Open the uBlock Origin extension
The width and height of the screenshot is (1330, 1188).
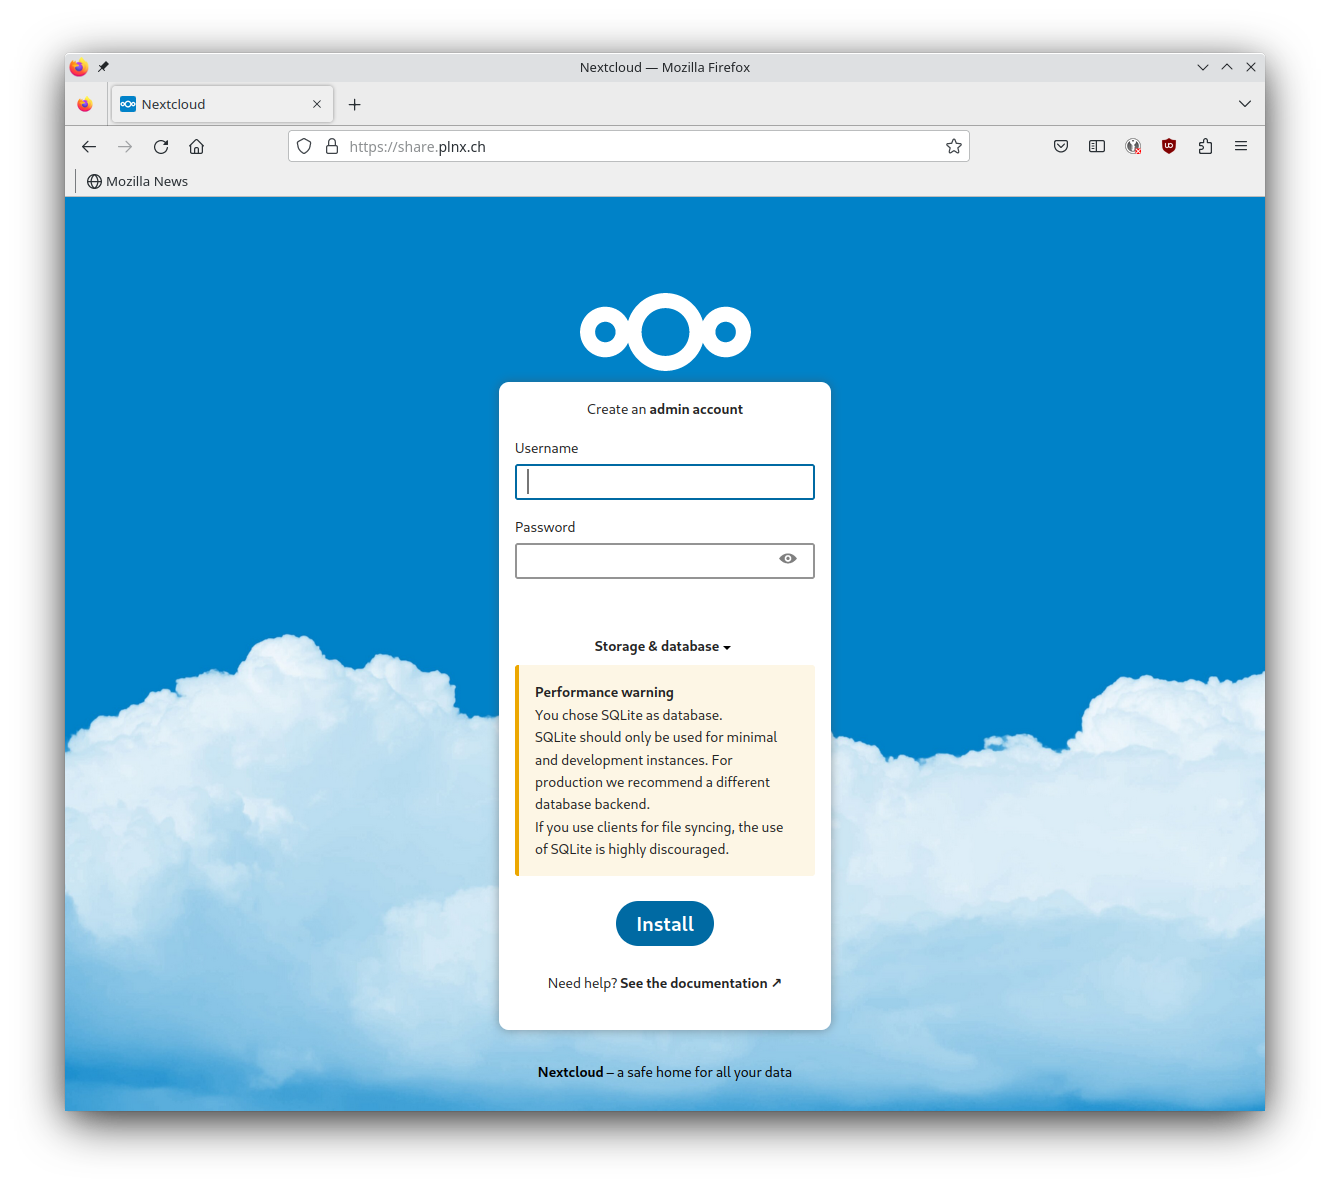click(1168, 146)
